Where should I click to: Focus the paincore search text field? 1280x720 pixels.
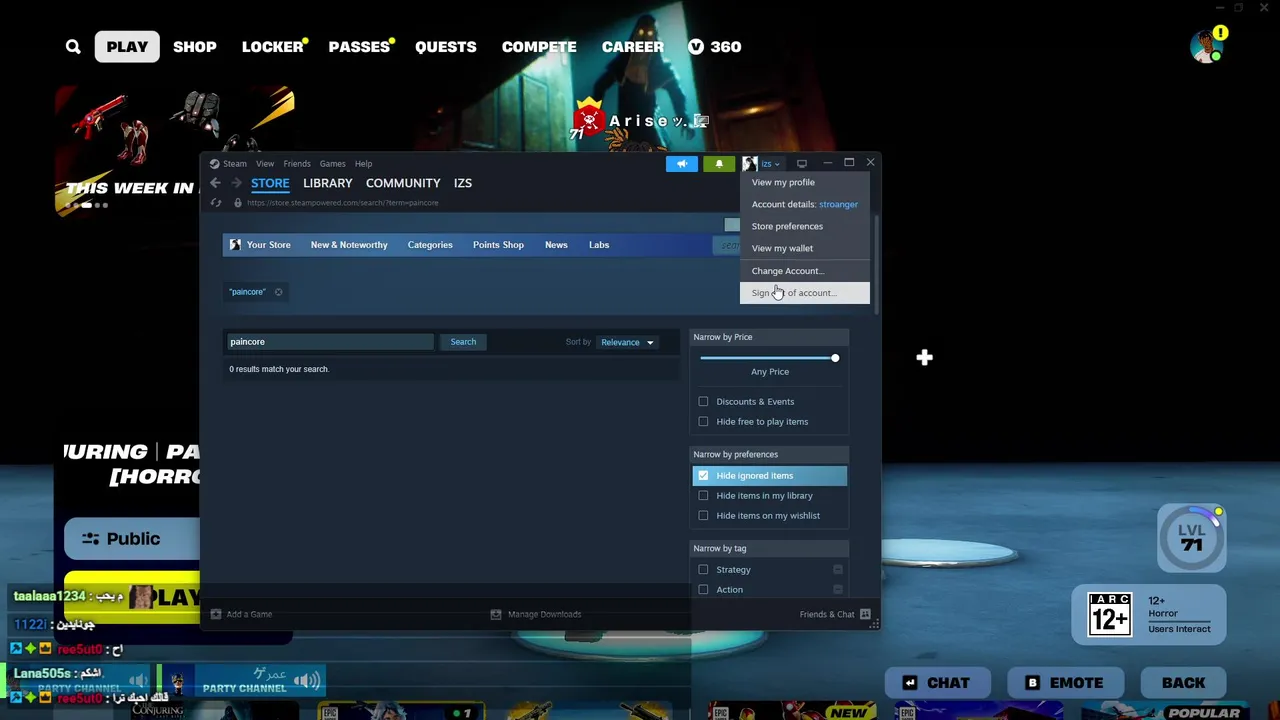click(331, 342)
